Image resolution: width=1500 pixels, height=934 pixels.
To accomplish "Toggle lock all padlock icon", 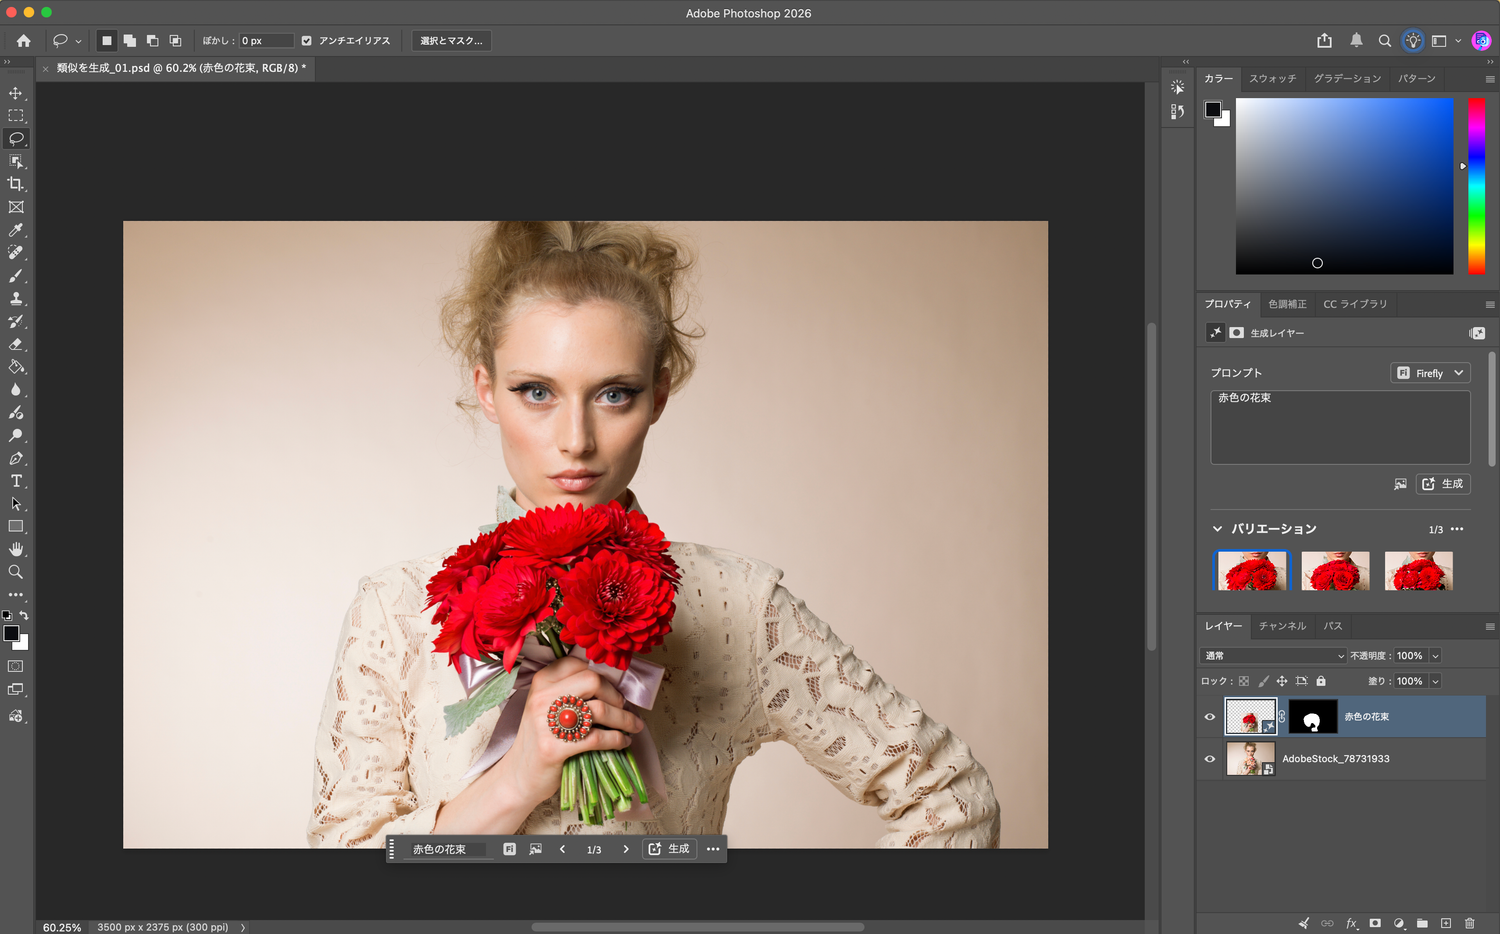I will coord(1321,681).
